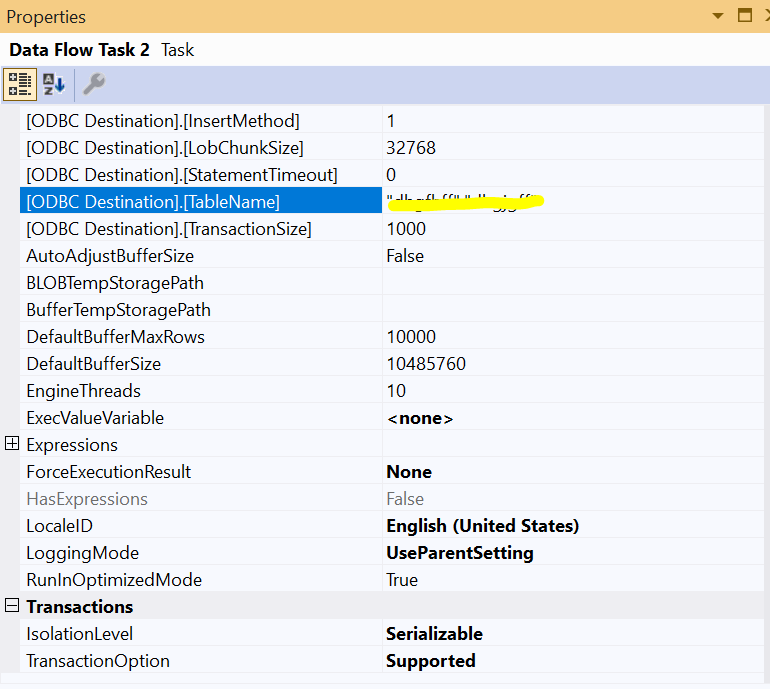Click the empty BufferTempStoragePath value field

coord(573,310)
